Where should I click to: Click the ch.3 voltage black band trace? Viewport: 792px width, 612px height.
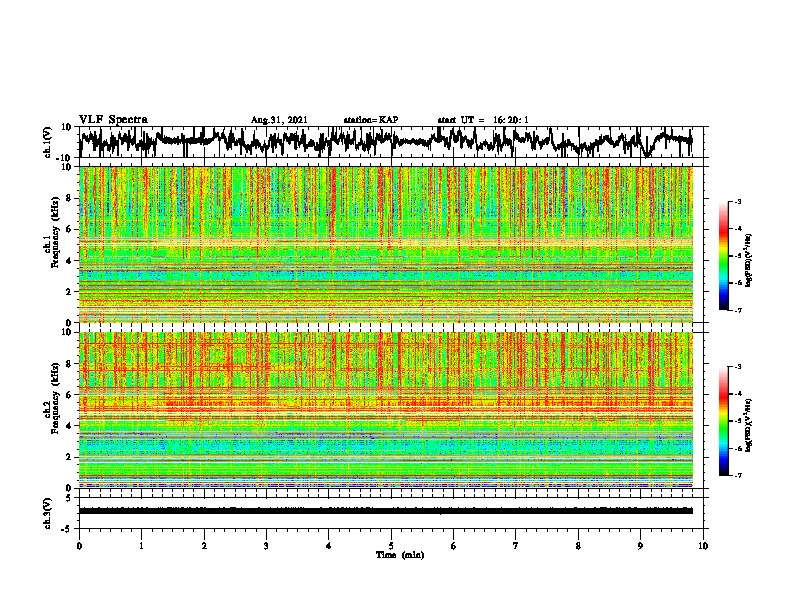click(x=386, y=511)
